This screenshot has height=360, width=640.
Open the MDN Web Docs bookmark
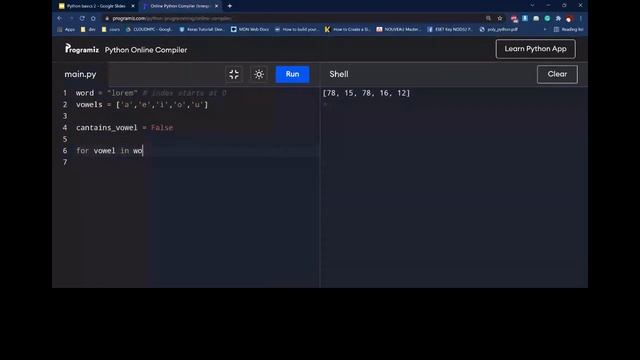(250, 29)
